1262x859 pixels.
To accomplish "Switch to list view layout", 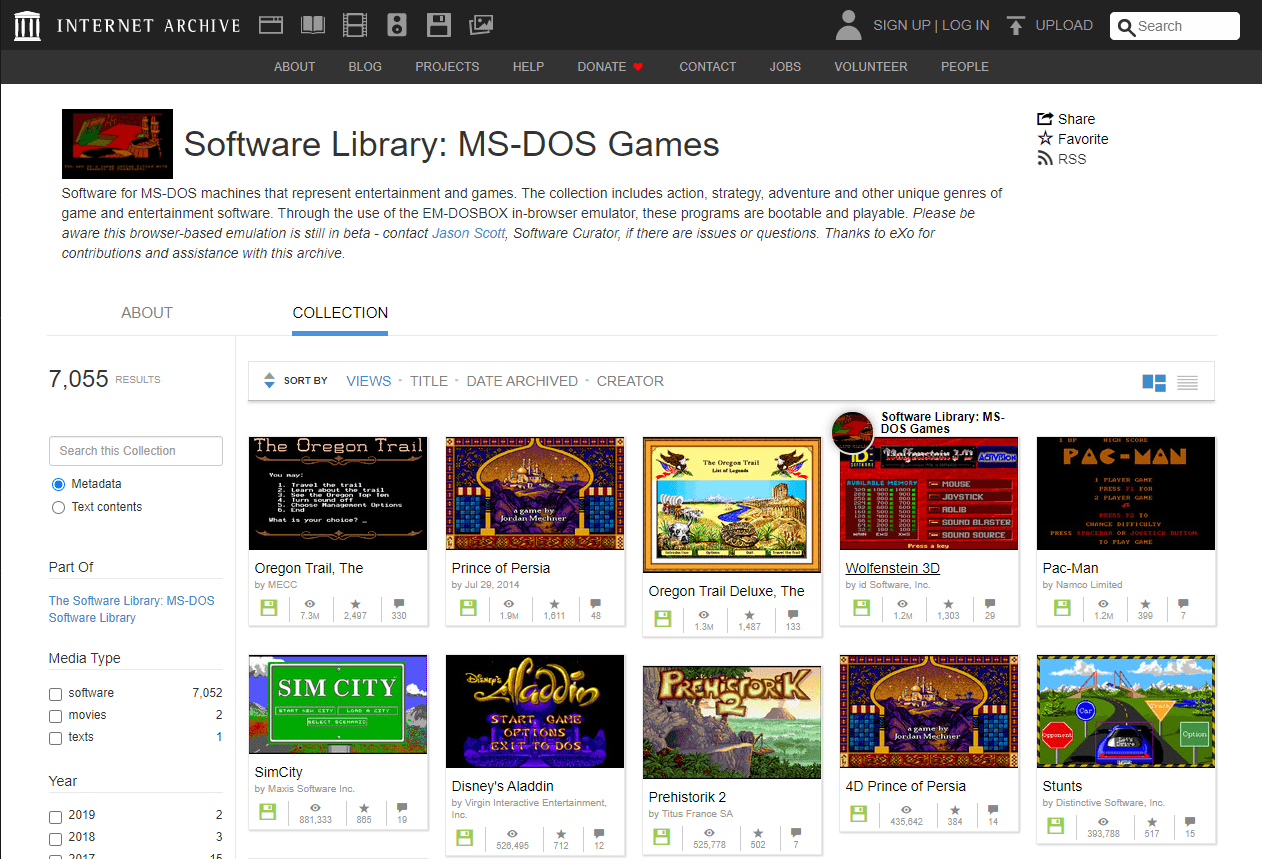I will (x=1186, y=382).
